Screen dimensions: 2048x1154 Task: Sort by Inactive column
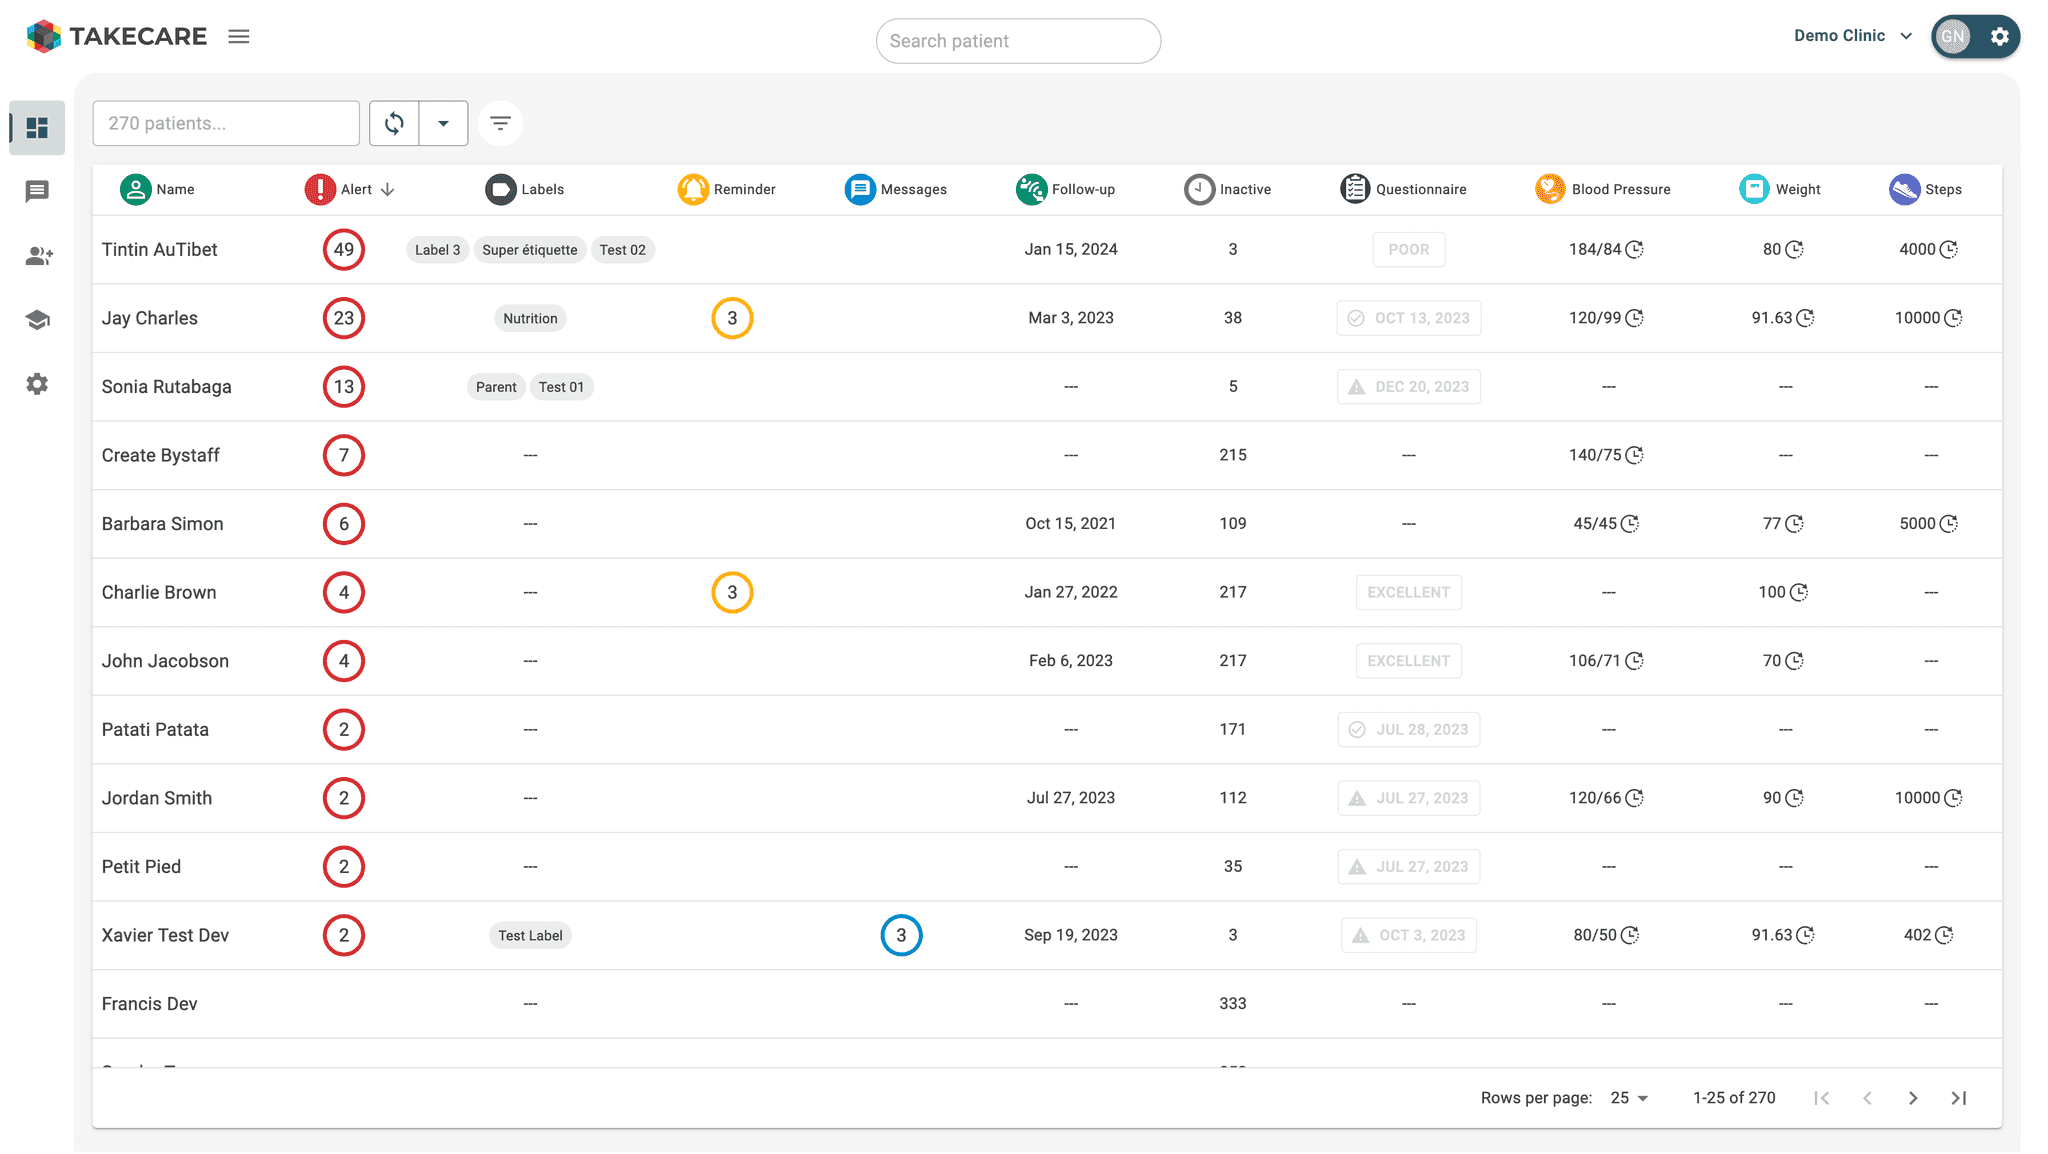(x=1228, y=190)
